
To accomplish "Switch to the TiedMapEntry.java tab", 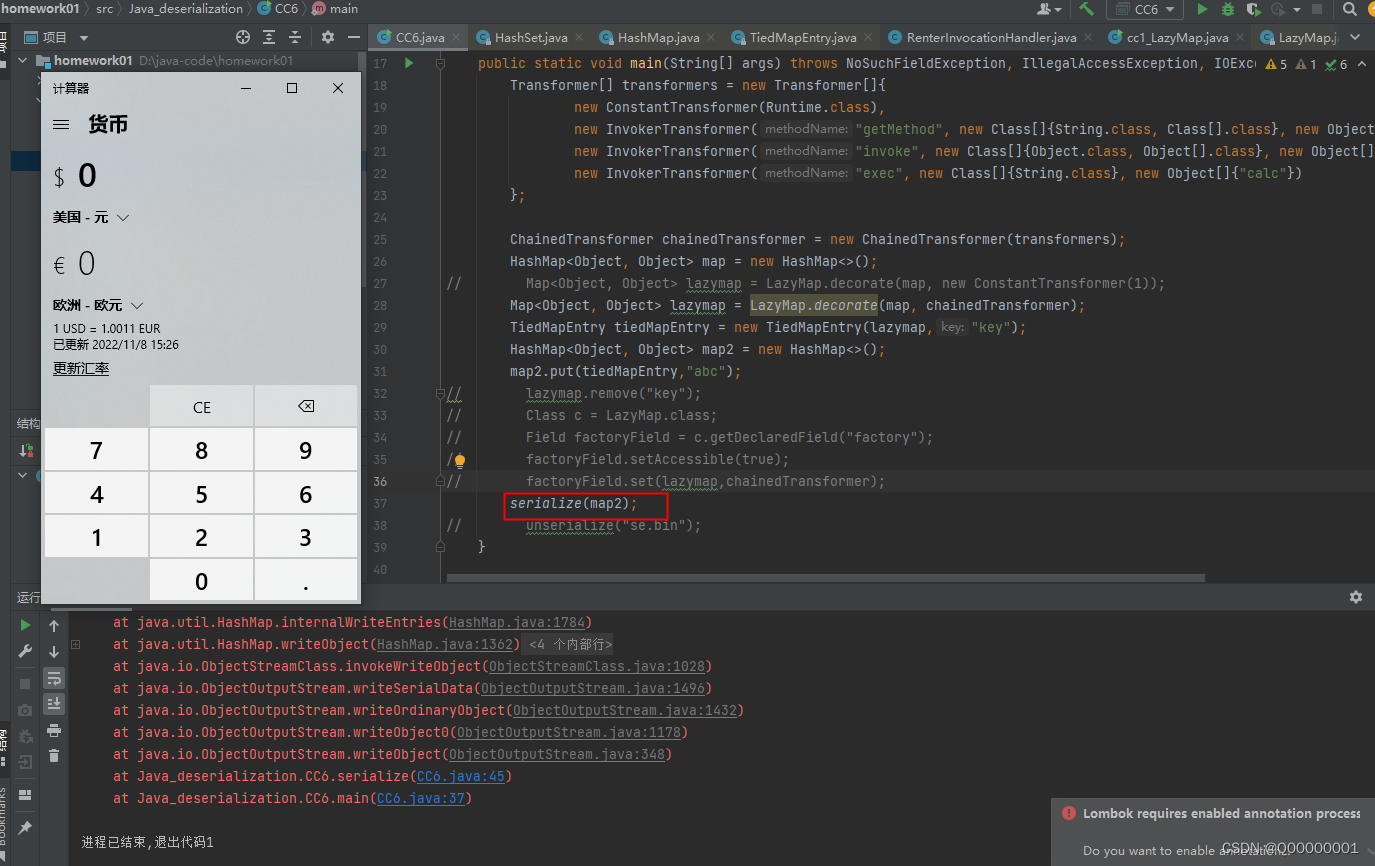I will tap(804, 37).
